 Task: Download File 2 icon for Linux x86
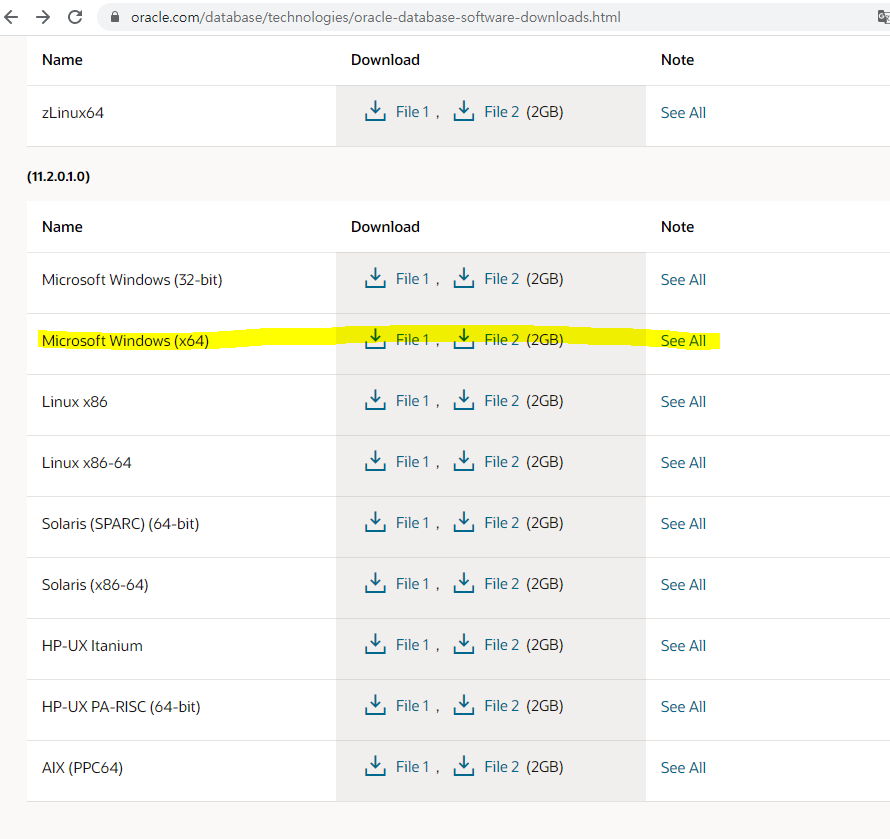click(x=464, y=400)
